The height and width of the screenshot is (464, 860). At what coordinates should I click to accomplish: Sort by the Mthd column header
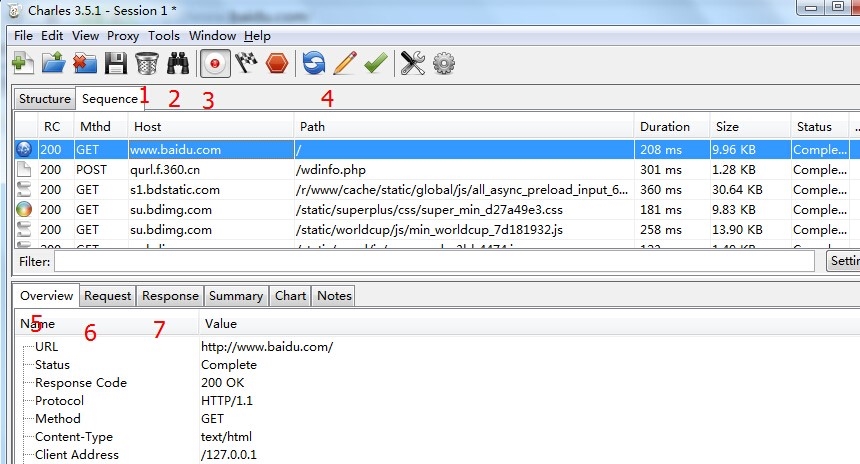click(x=101, y=127)
